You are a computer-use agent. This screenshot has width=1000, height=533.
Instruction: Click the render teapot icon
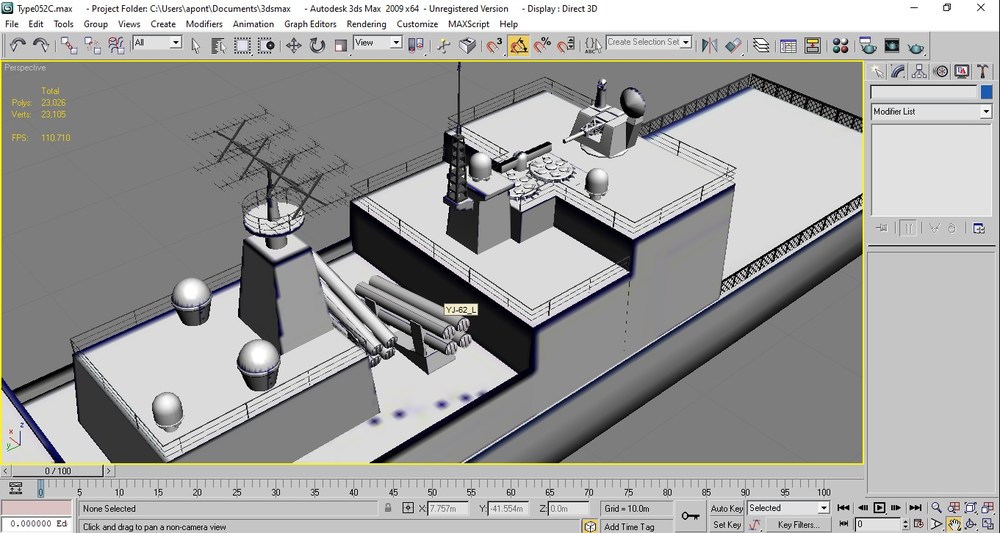coord(916,46)
